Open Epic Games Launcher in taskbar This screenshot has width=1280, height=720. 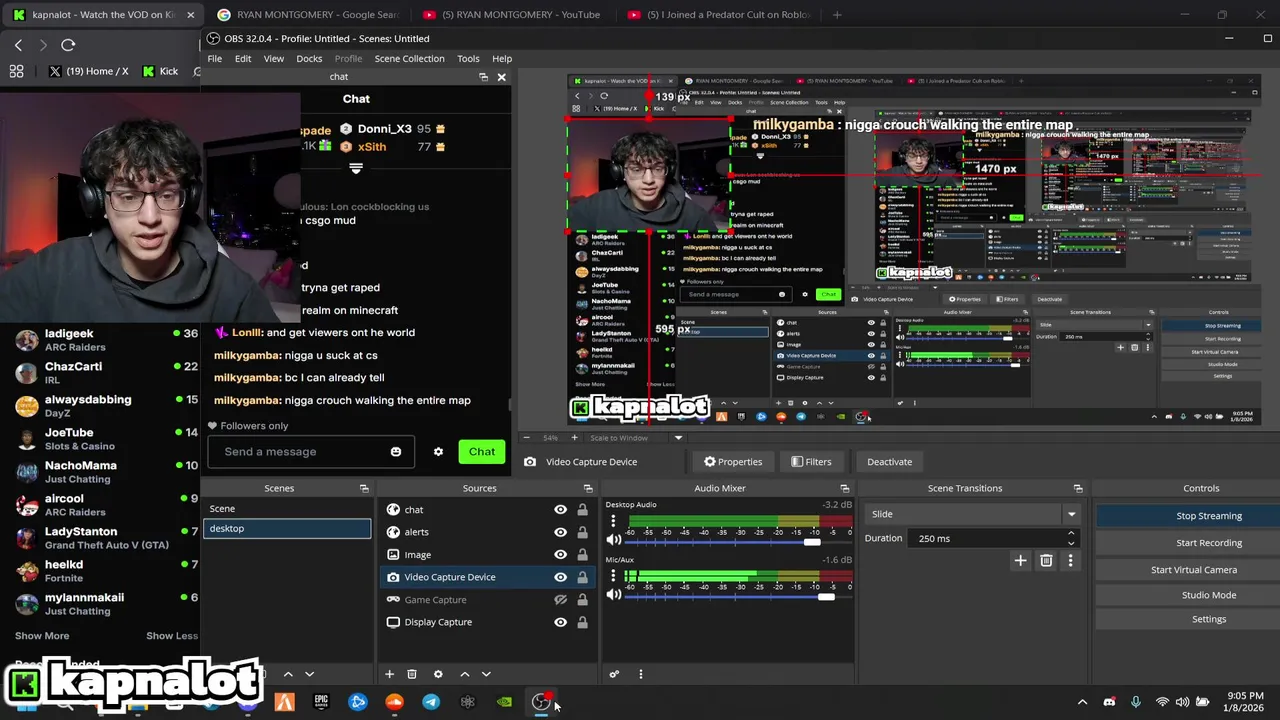tap(321, 702)
